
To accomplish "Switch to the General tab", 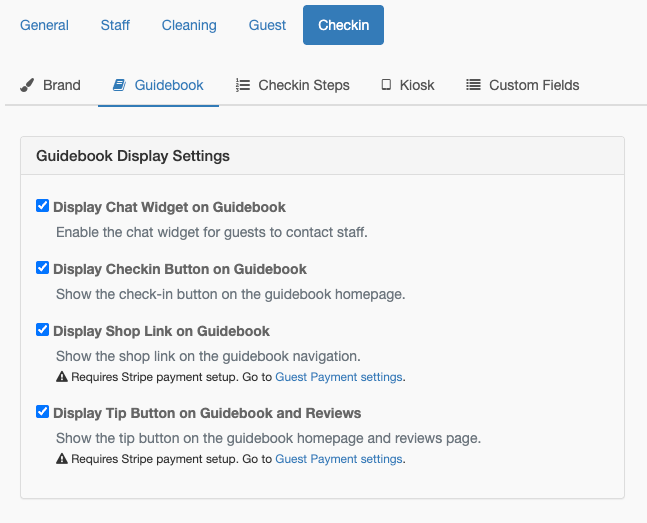I will [x=44, y=25].
